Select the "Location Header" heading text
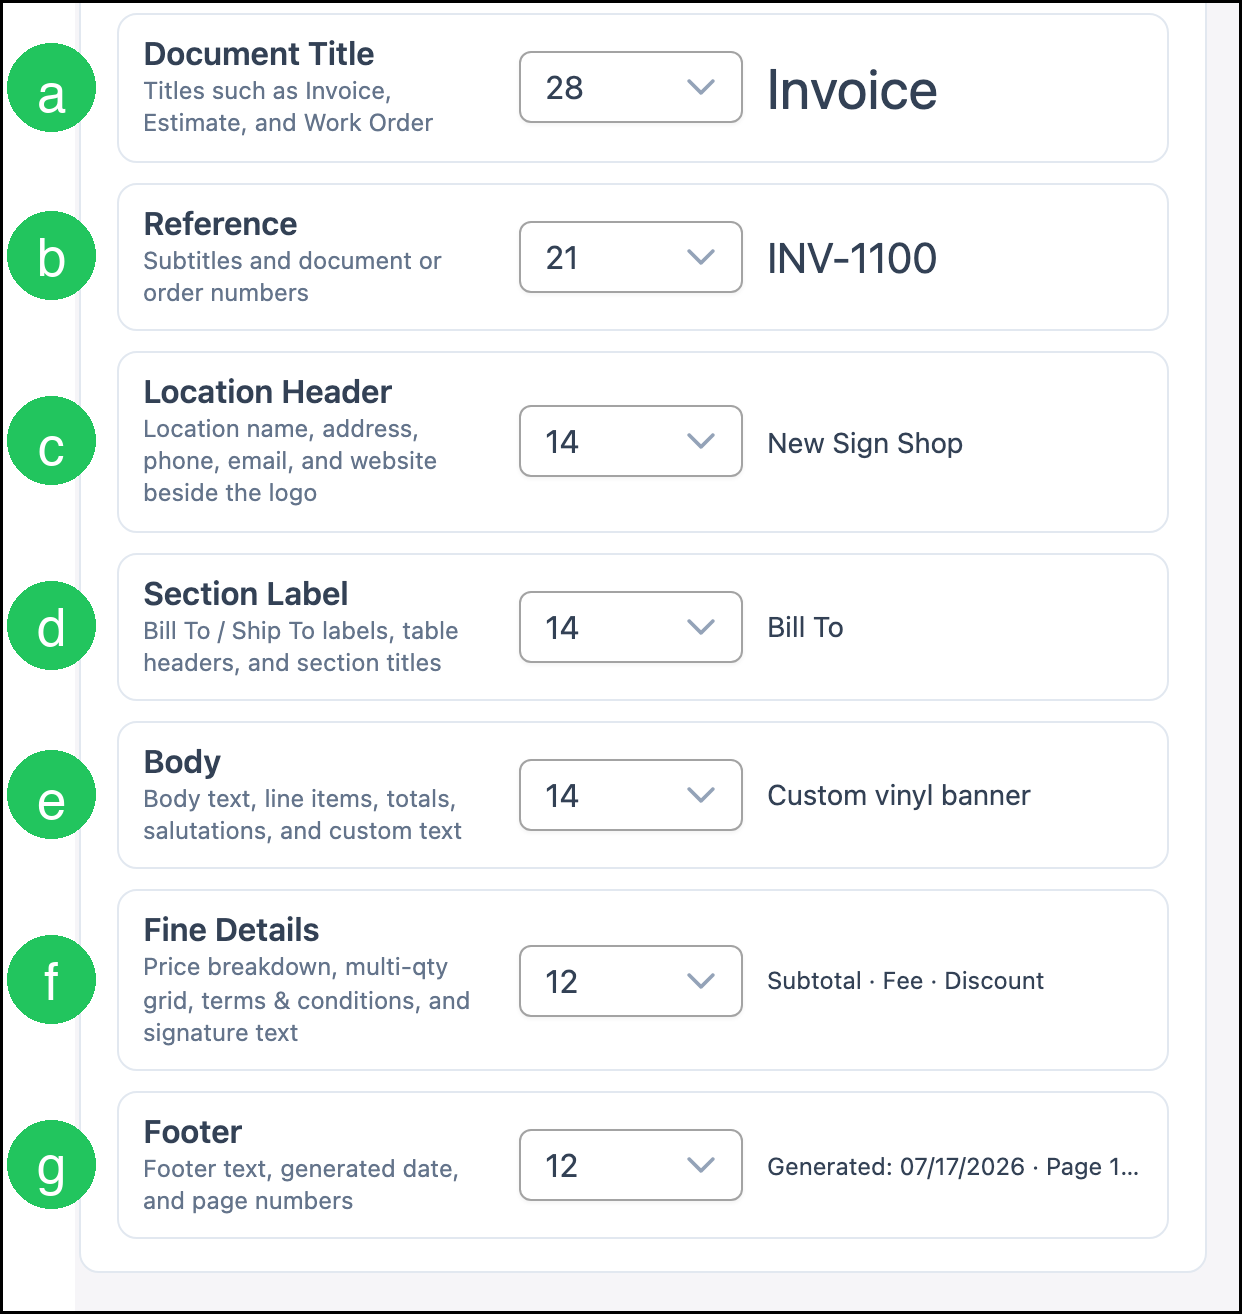The image size is (1242, 1314). (268, 392)
